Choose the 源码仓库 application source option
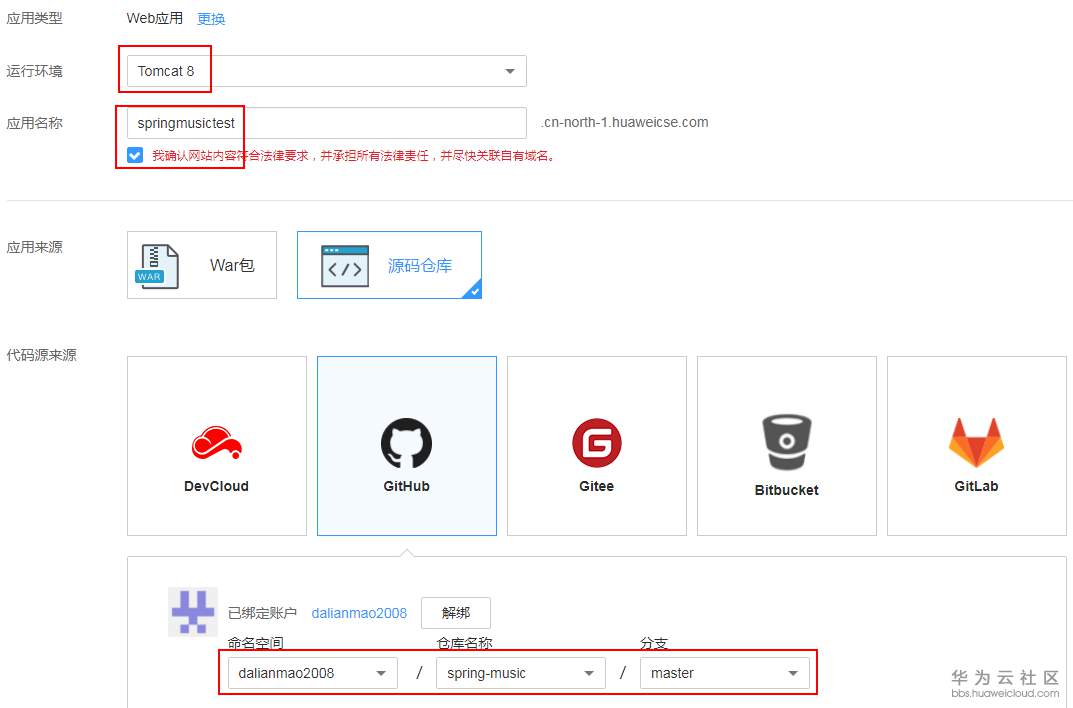 coord(389,265)
